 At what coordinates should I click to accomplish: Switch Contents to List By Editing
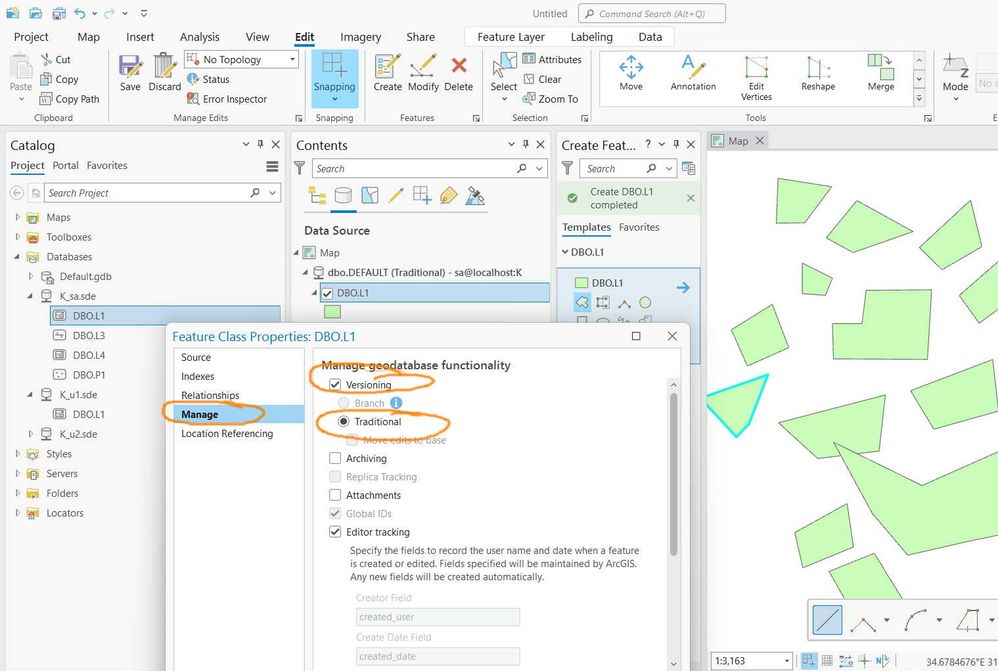[396, 195]
